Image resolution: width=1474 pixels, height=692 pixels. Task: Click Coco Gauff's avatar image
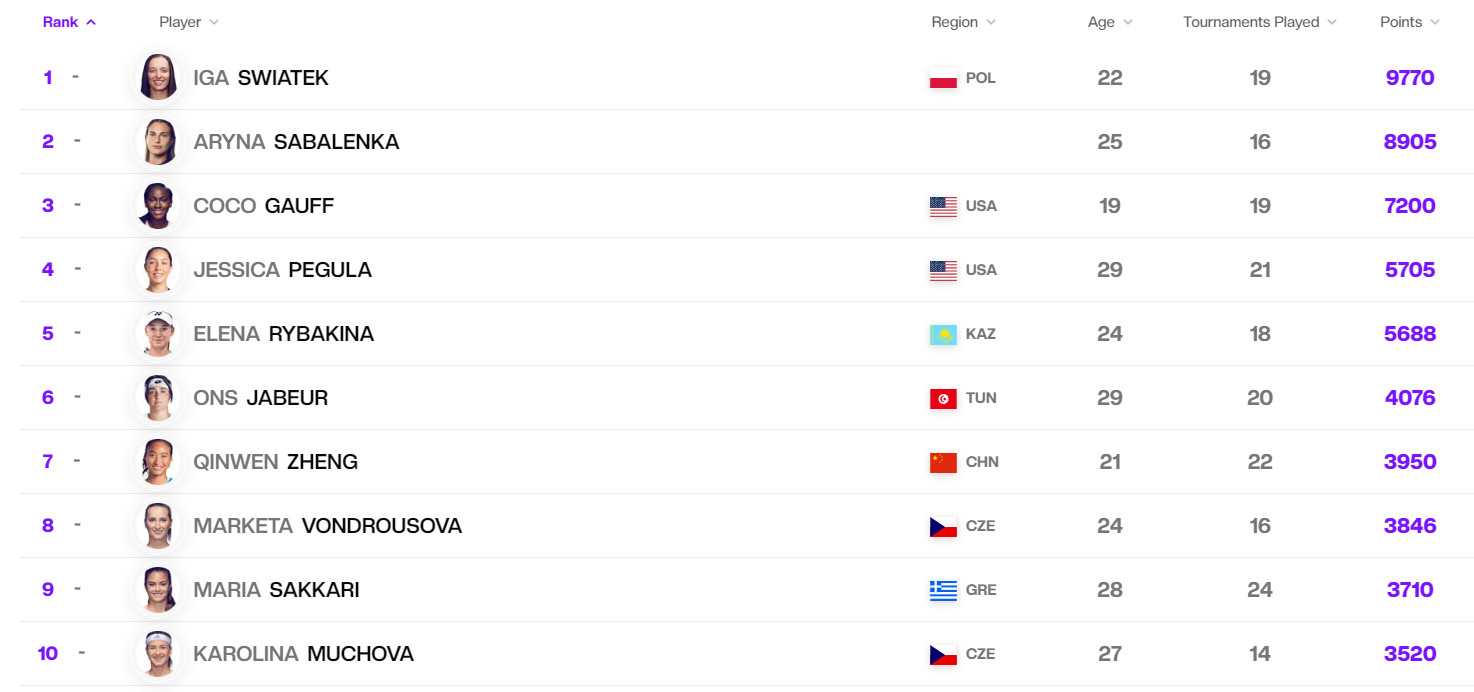[159, 206]
